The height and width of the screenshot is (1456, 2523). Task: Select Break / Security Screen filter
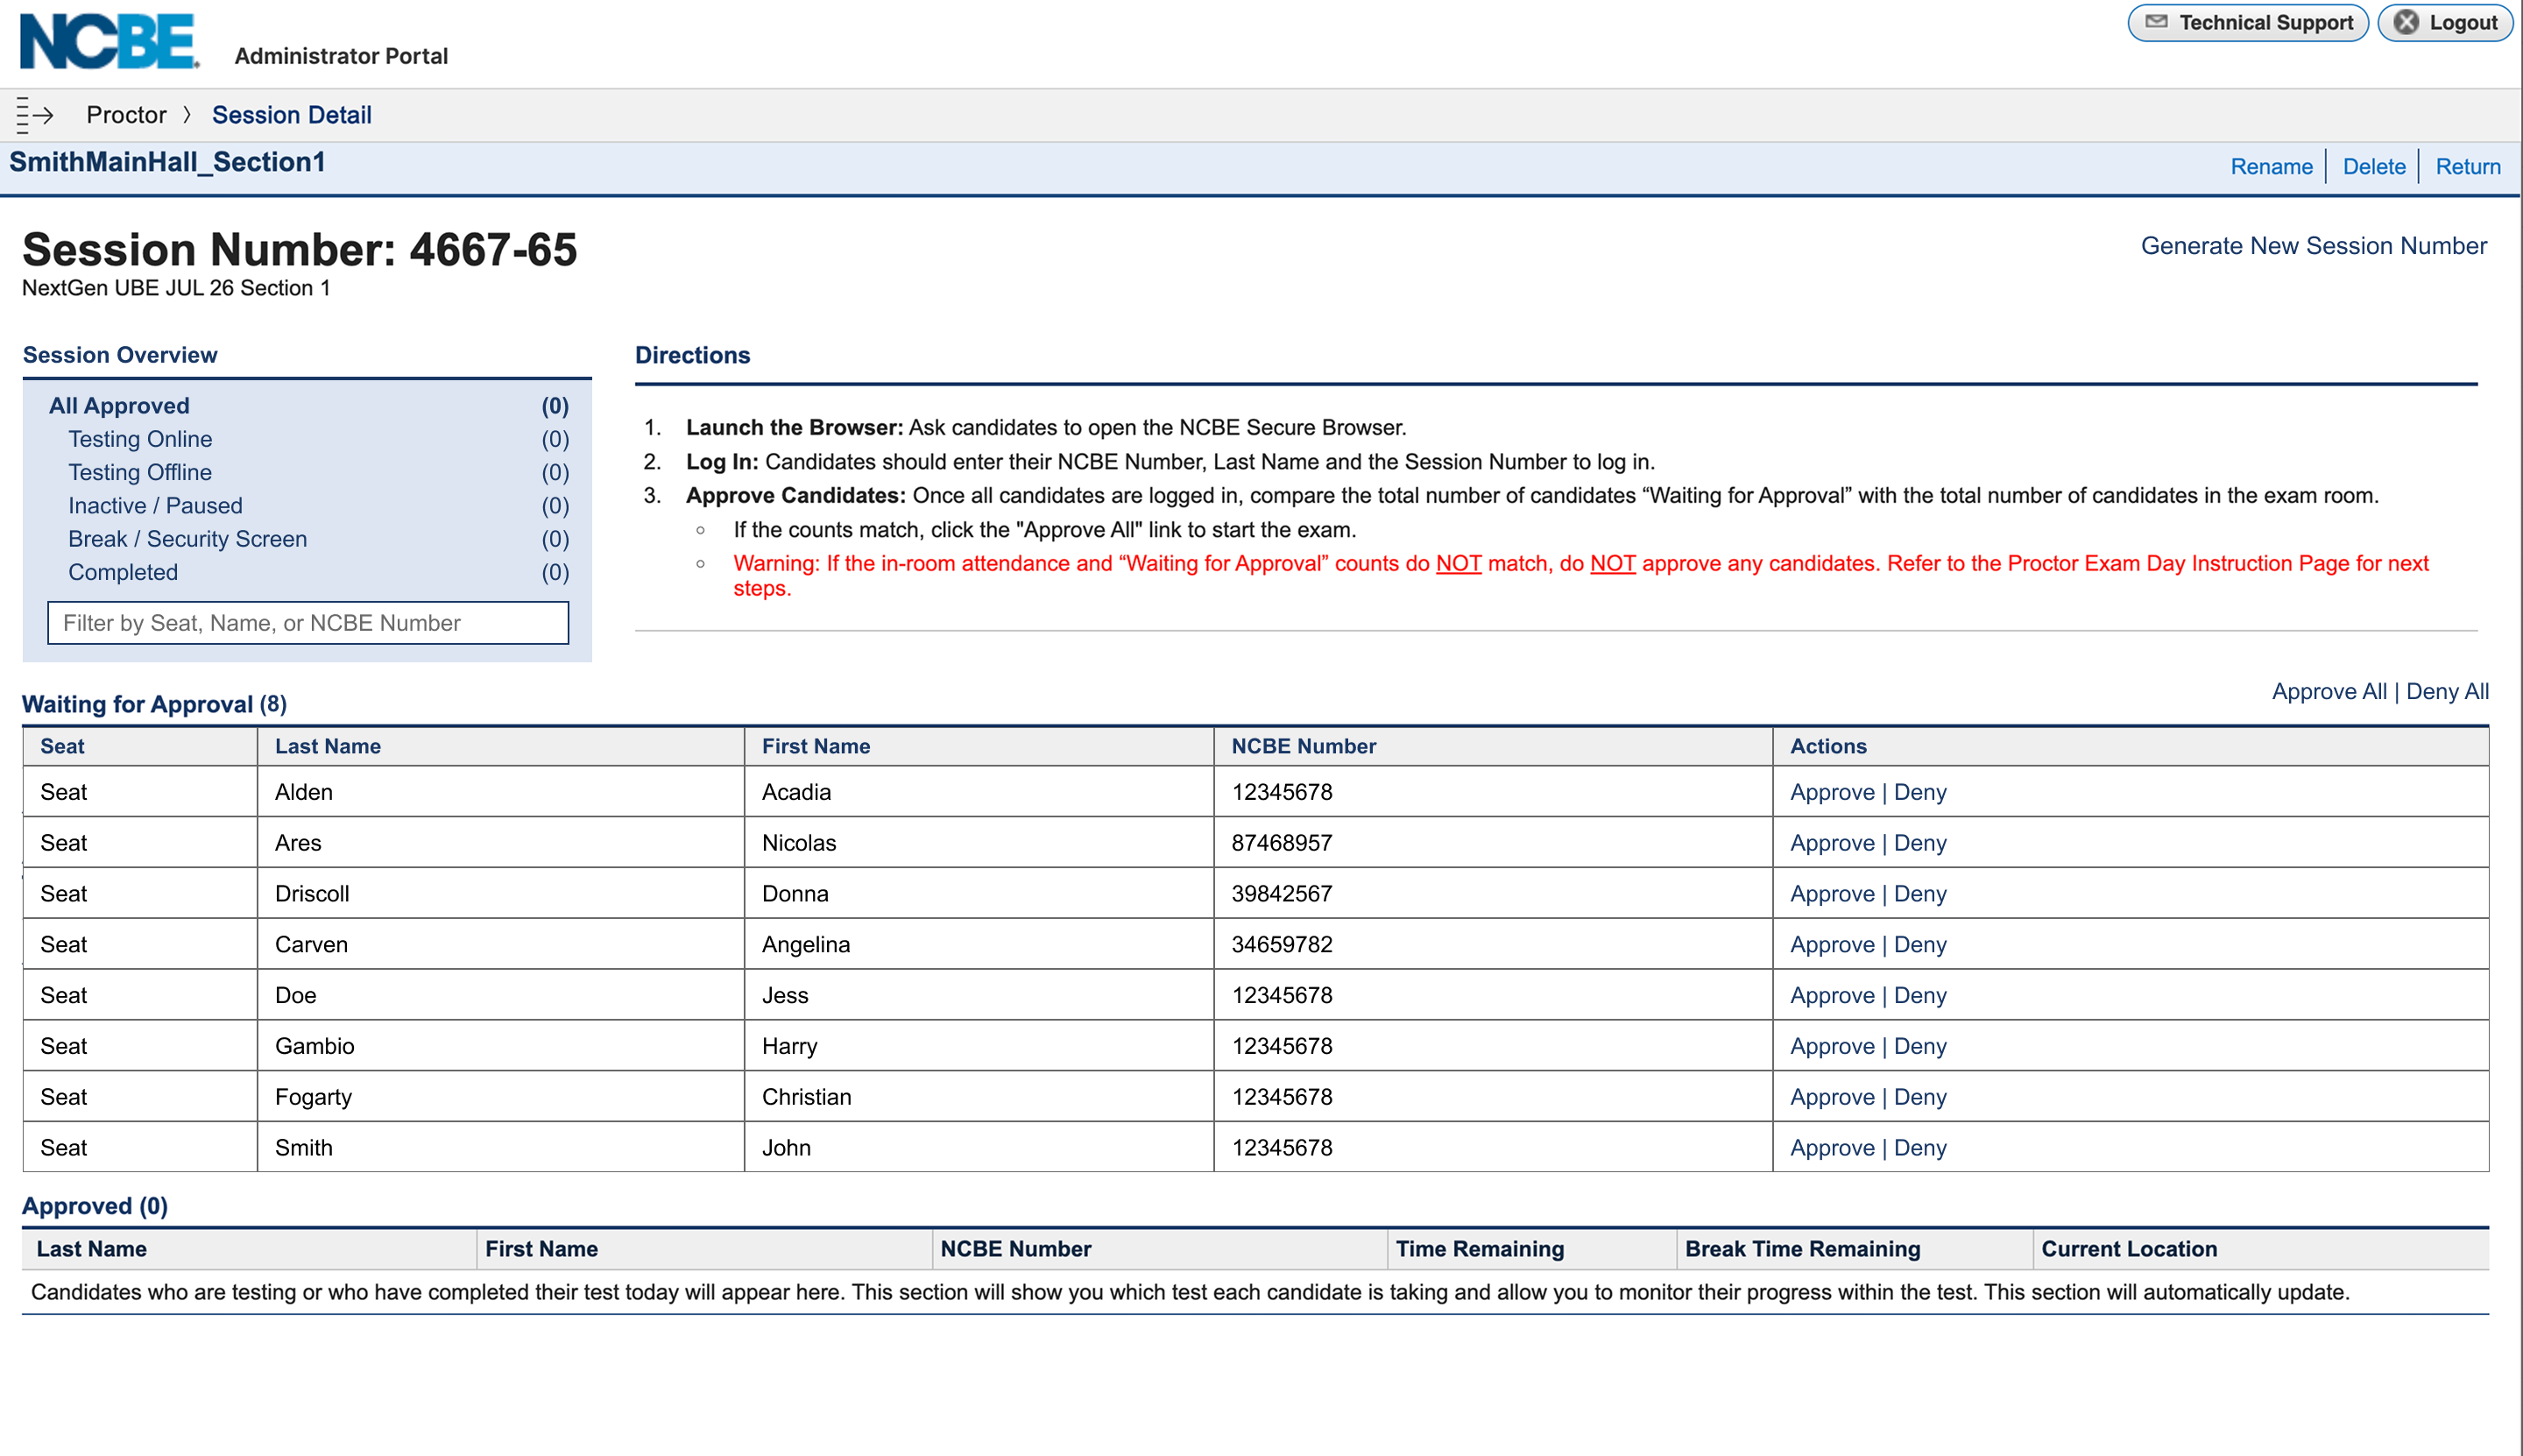(x=187, y=539)
